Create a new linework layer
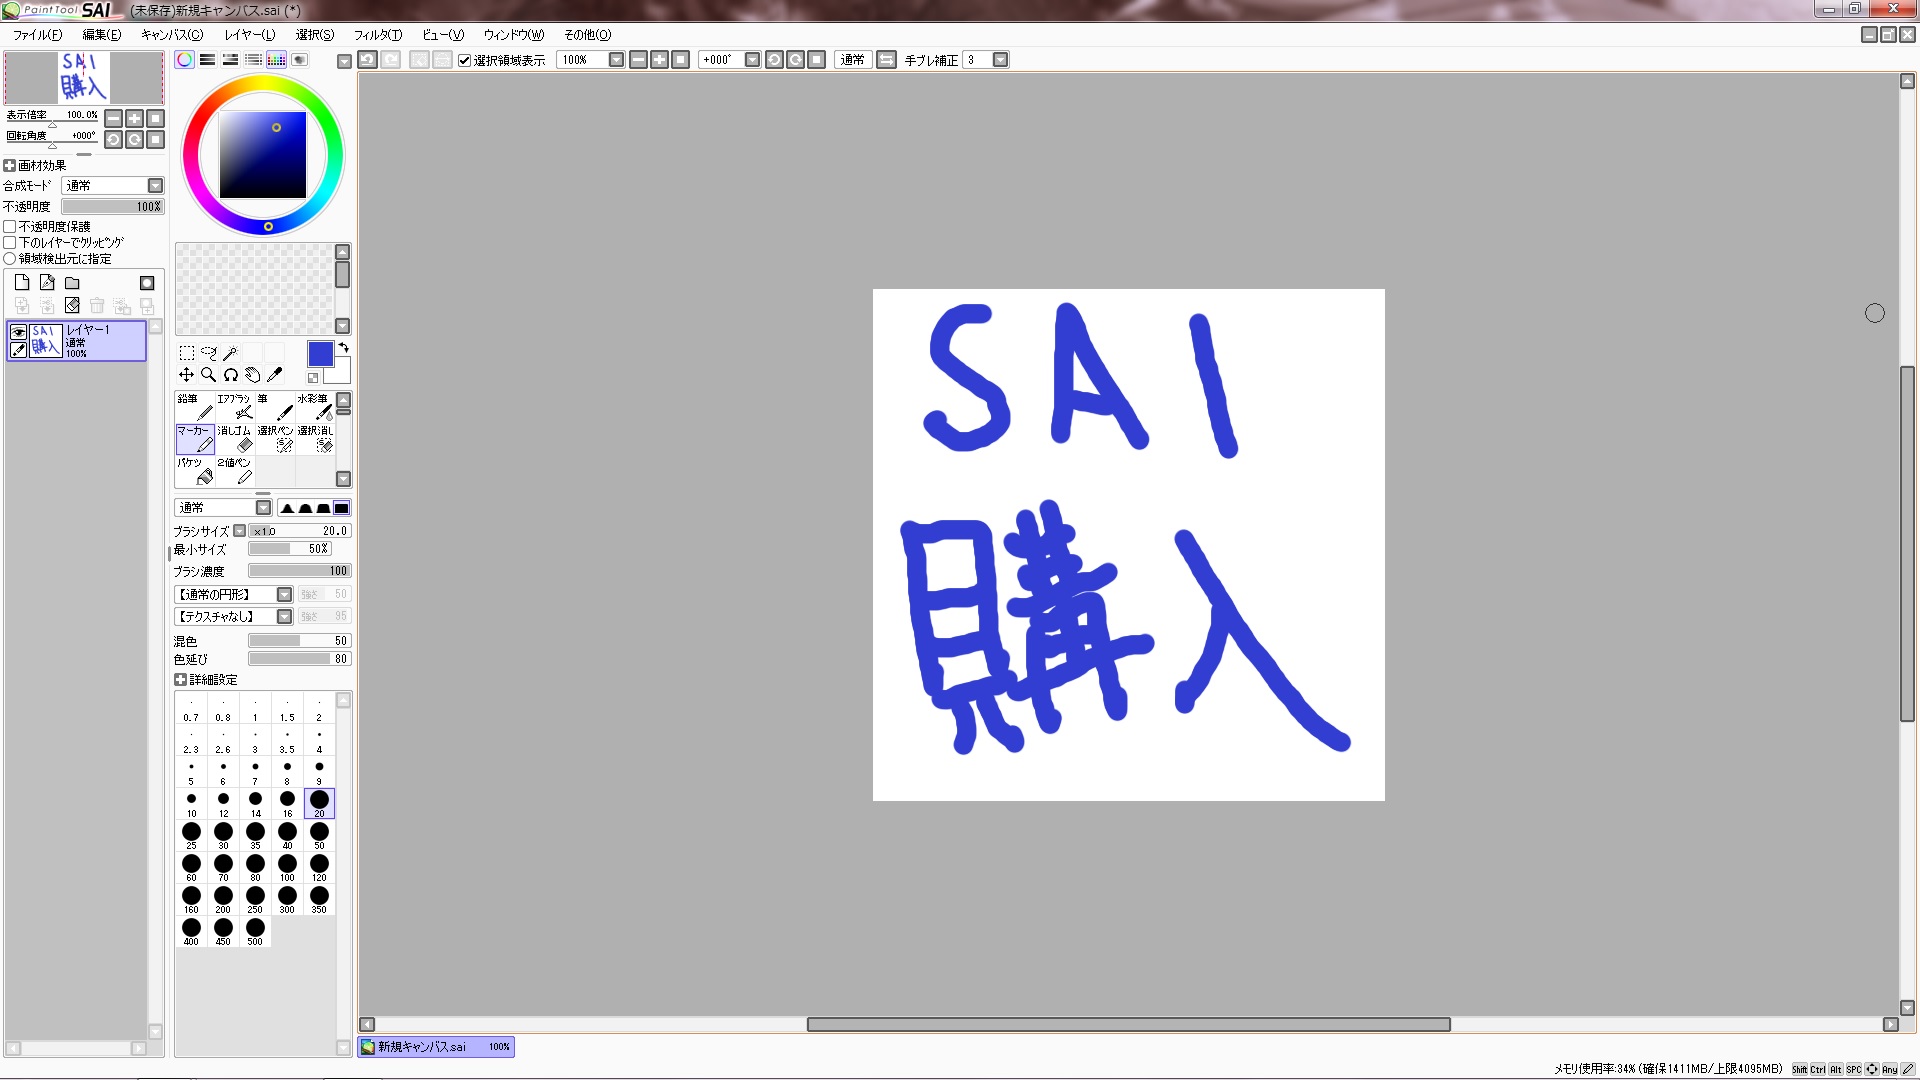Viewport: 1920px width, 1080px height. pos(47,283)
